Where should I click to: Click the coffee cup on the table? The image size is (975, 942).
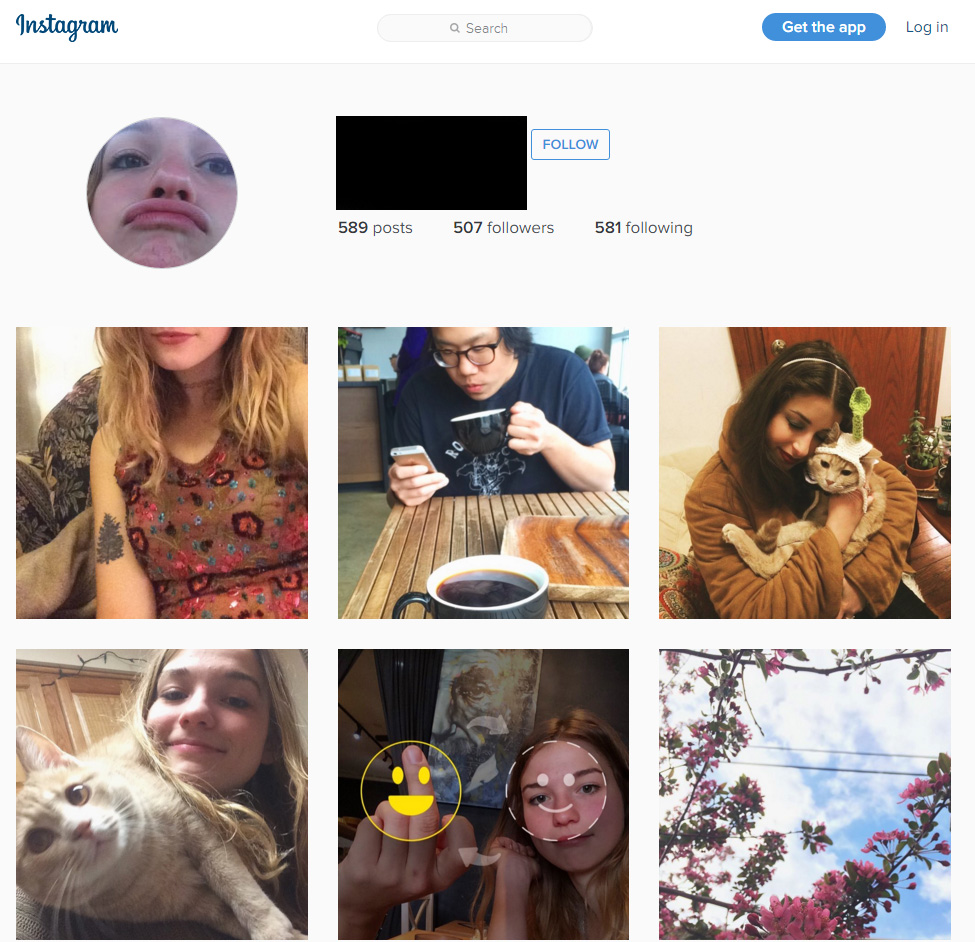473,587
